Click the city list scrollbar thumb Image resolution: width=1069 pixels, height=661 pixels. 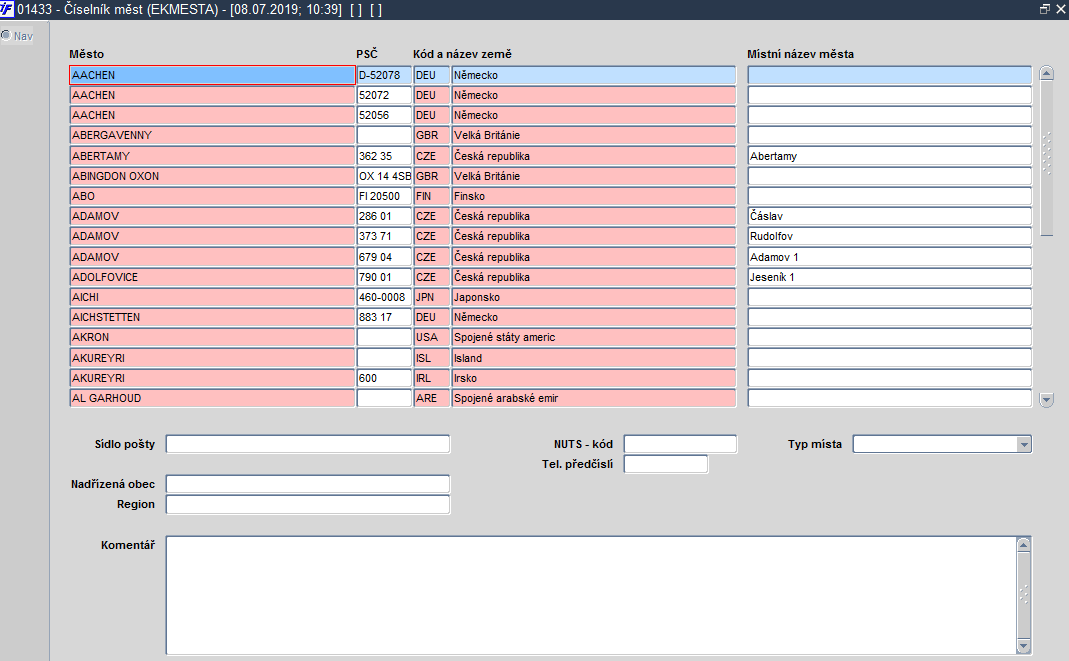point(1047,158)
